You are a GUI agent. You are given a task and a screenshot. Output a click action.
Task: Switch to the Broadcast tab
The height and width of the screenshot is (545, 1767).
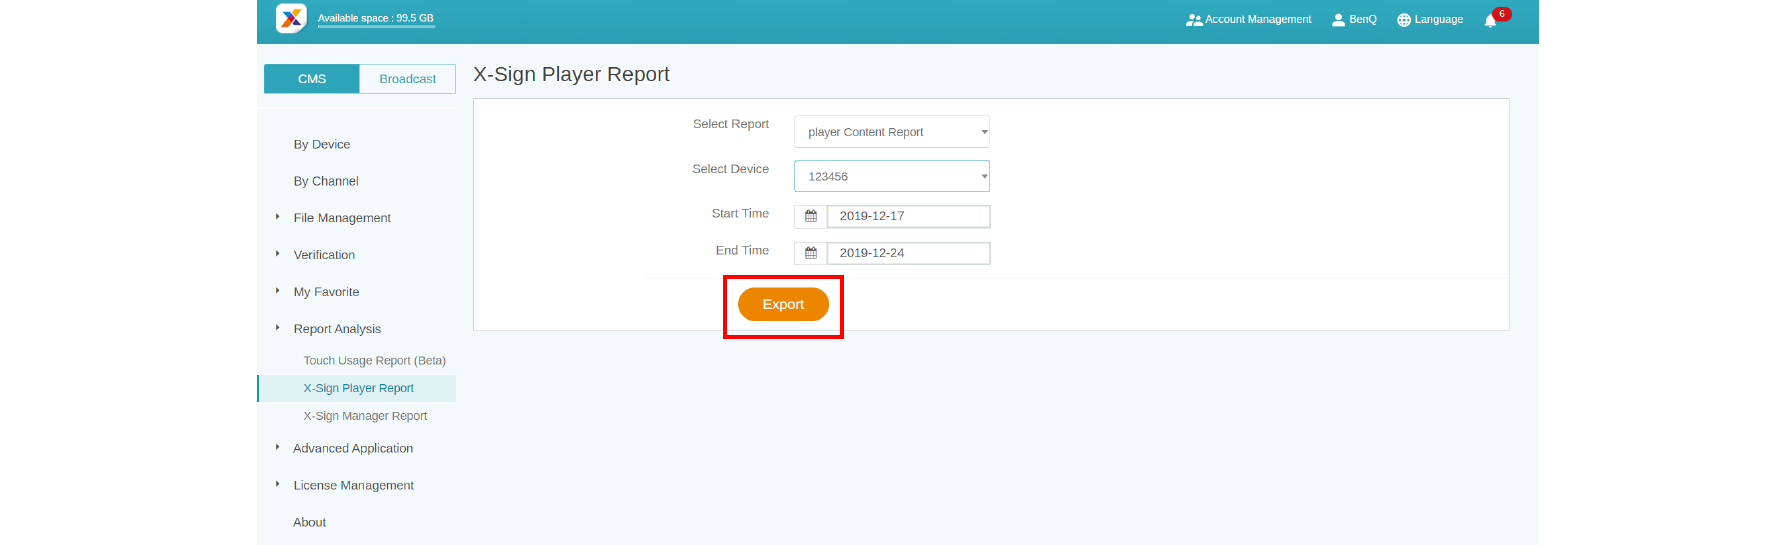coord(407,79)
